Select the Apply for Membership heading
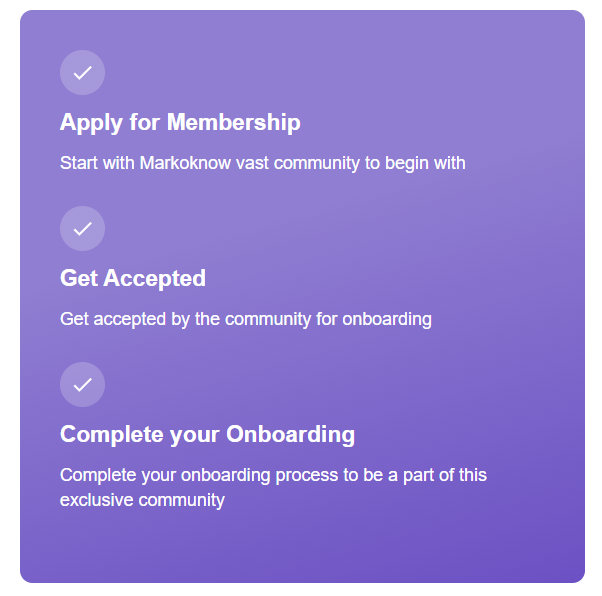The width and height of the screenshot is (602, 596). [x=180, y=123]
